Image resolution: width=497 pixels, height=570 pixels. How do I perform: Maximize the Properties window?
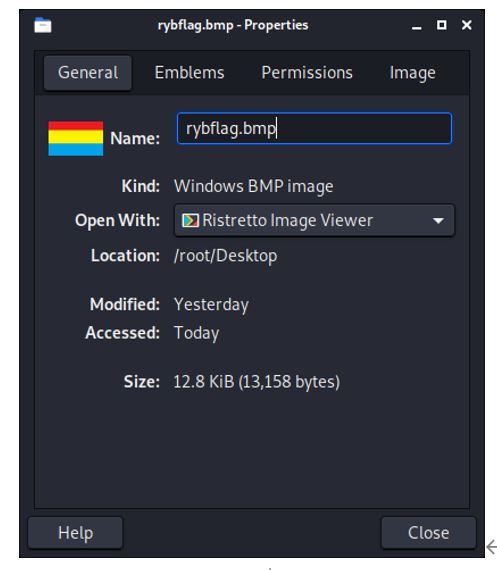tap(441, 25)
